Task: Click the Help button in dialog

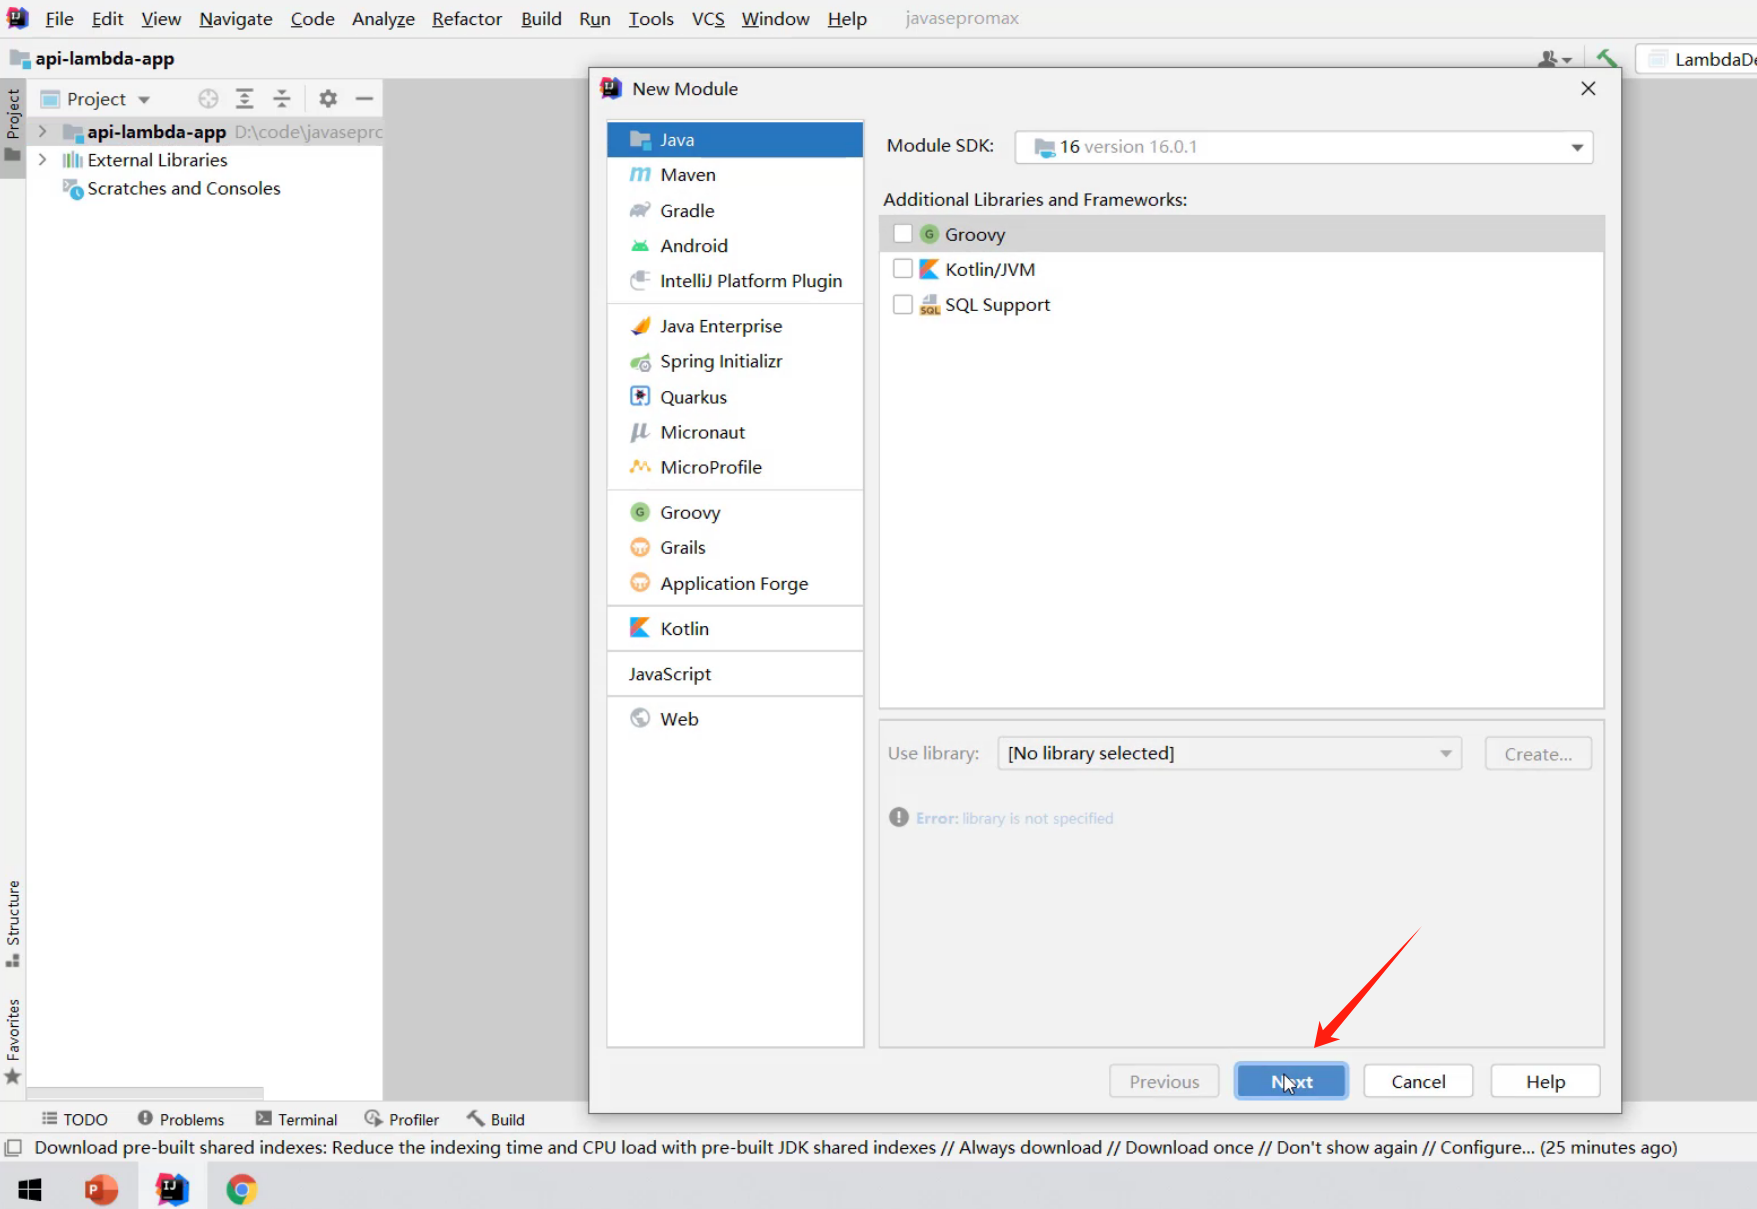Action: (1545, 1081)
